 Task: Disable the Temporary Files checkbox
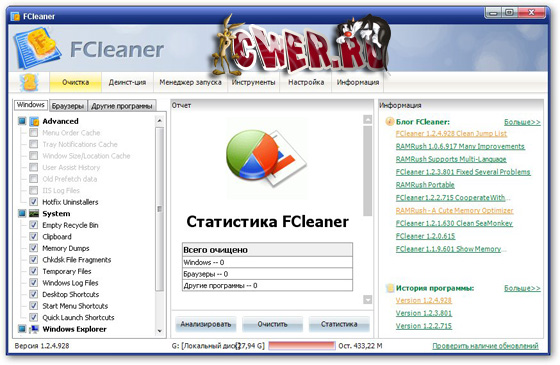point(34,271)
